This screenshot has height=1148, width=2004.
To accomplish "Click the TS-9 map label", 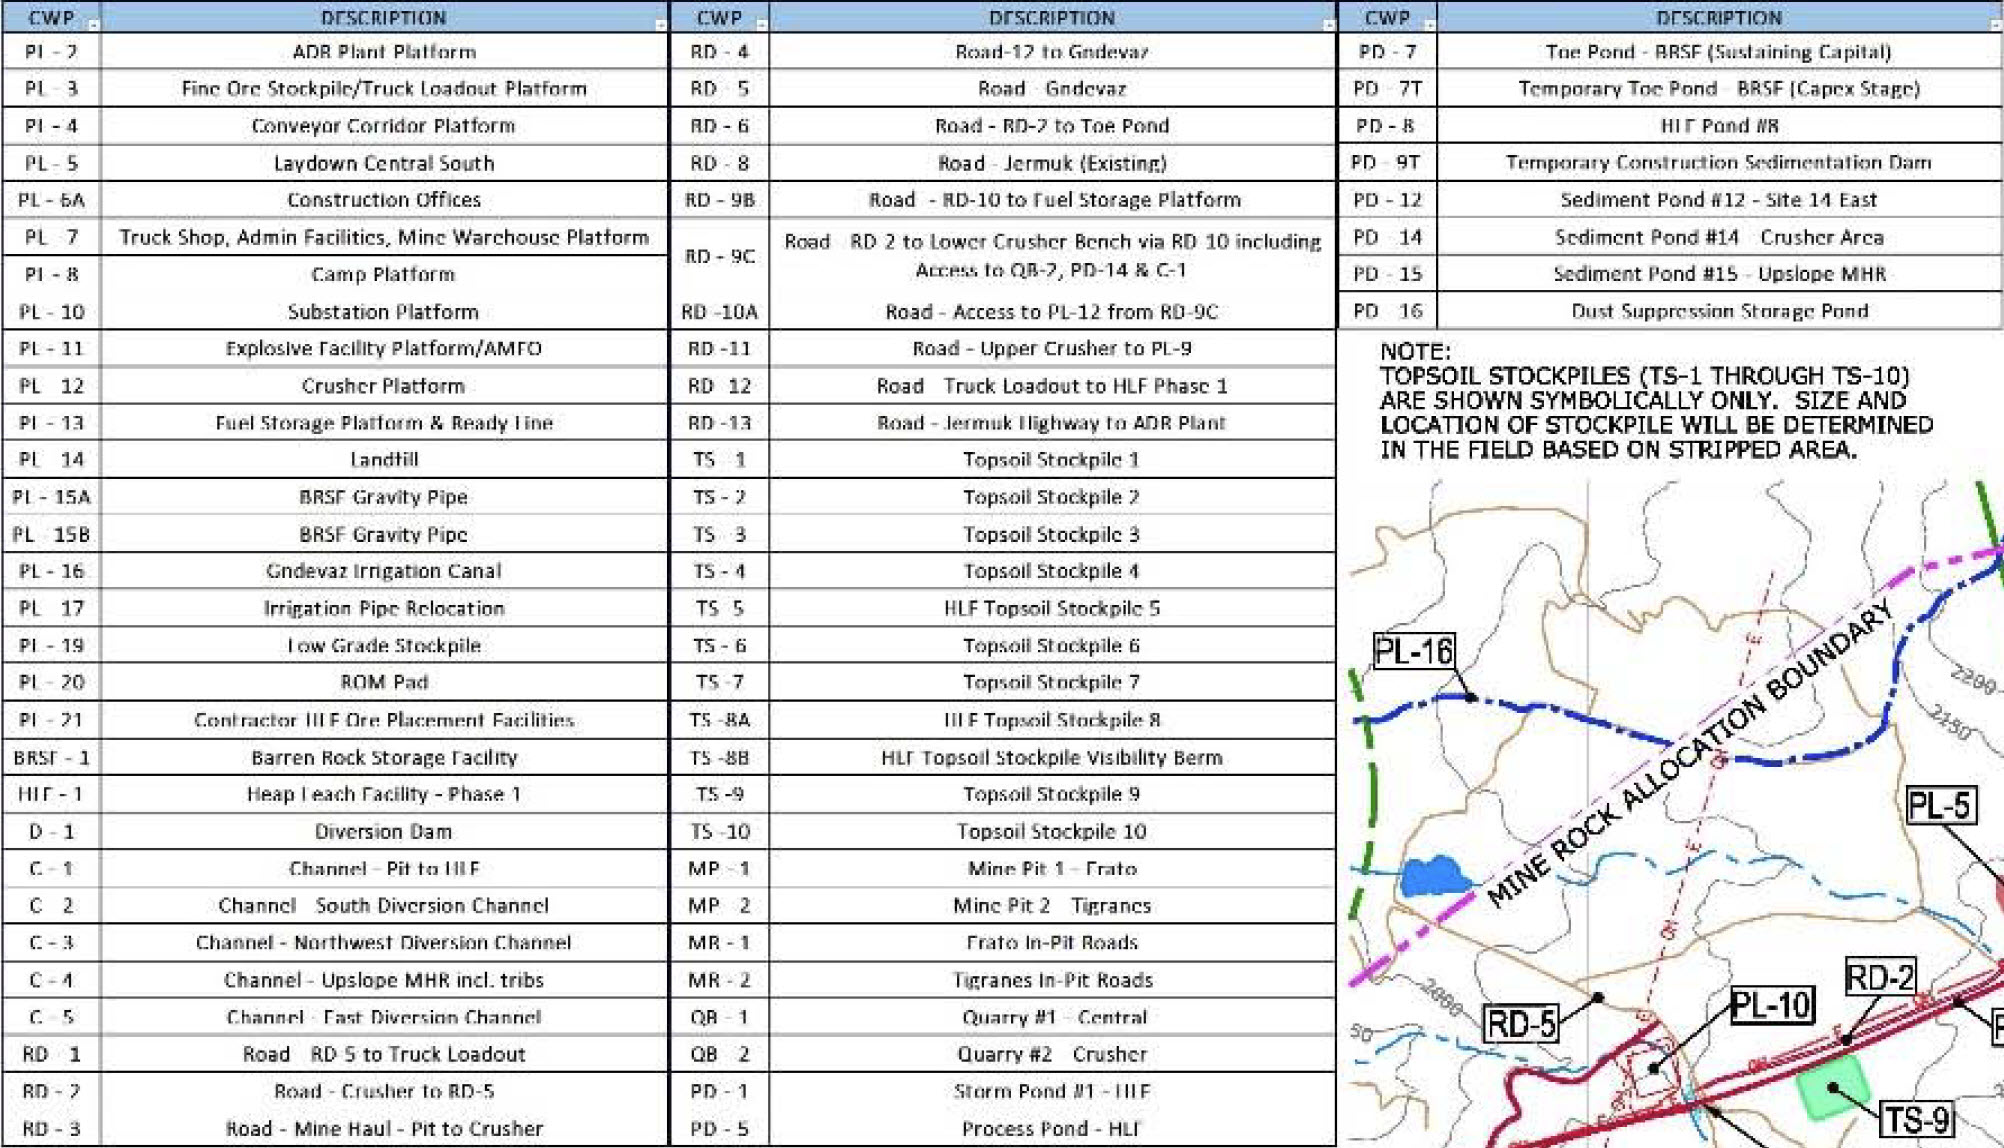I will coord(1917,1119).
